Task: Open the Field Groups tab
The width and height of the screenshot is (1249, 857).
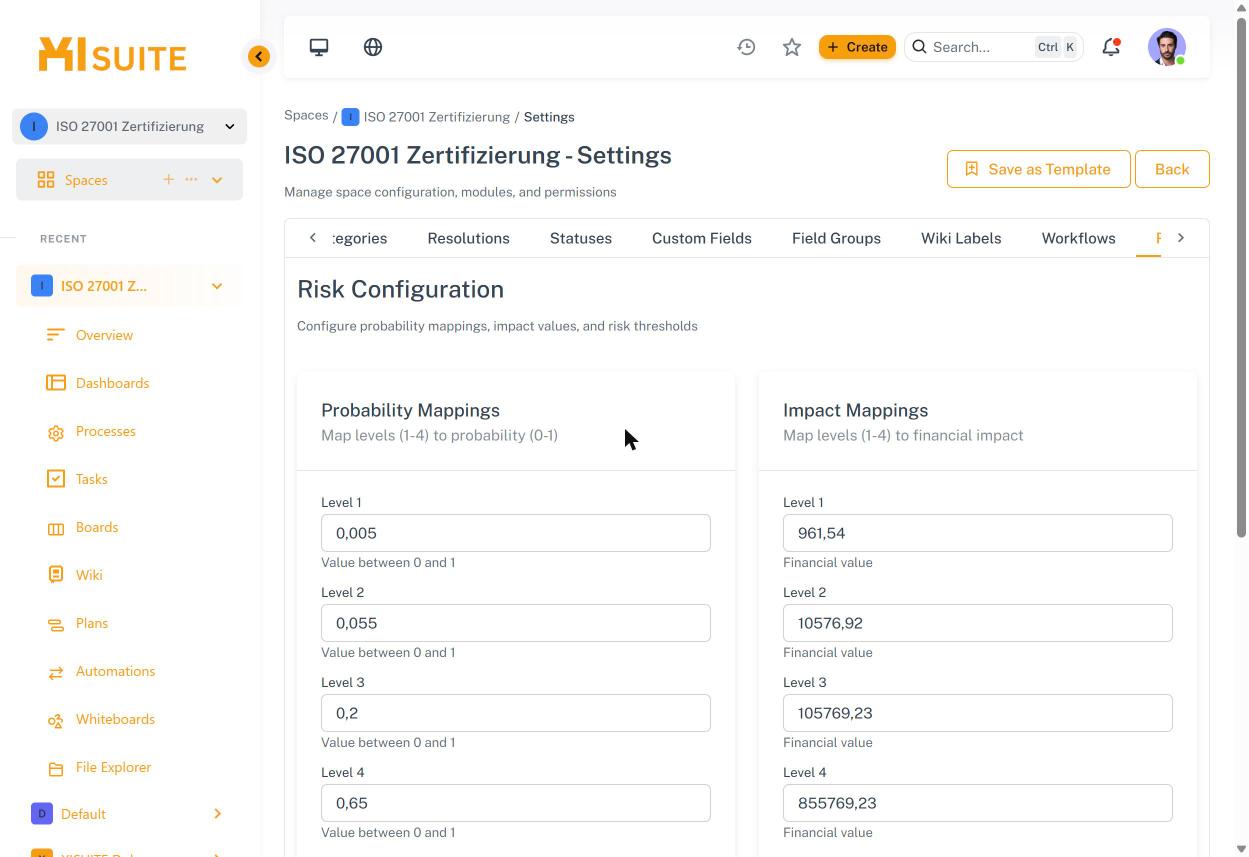Action: [x=836, y=238]
